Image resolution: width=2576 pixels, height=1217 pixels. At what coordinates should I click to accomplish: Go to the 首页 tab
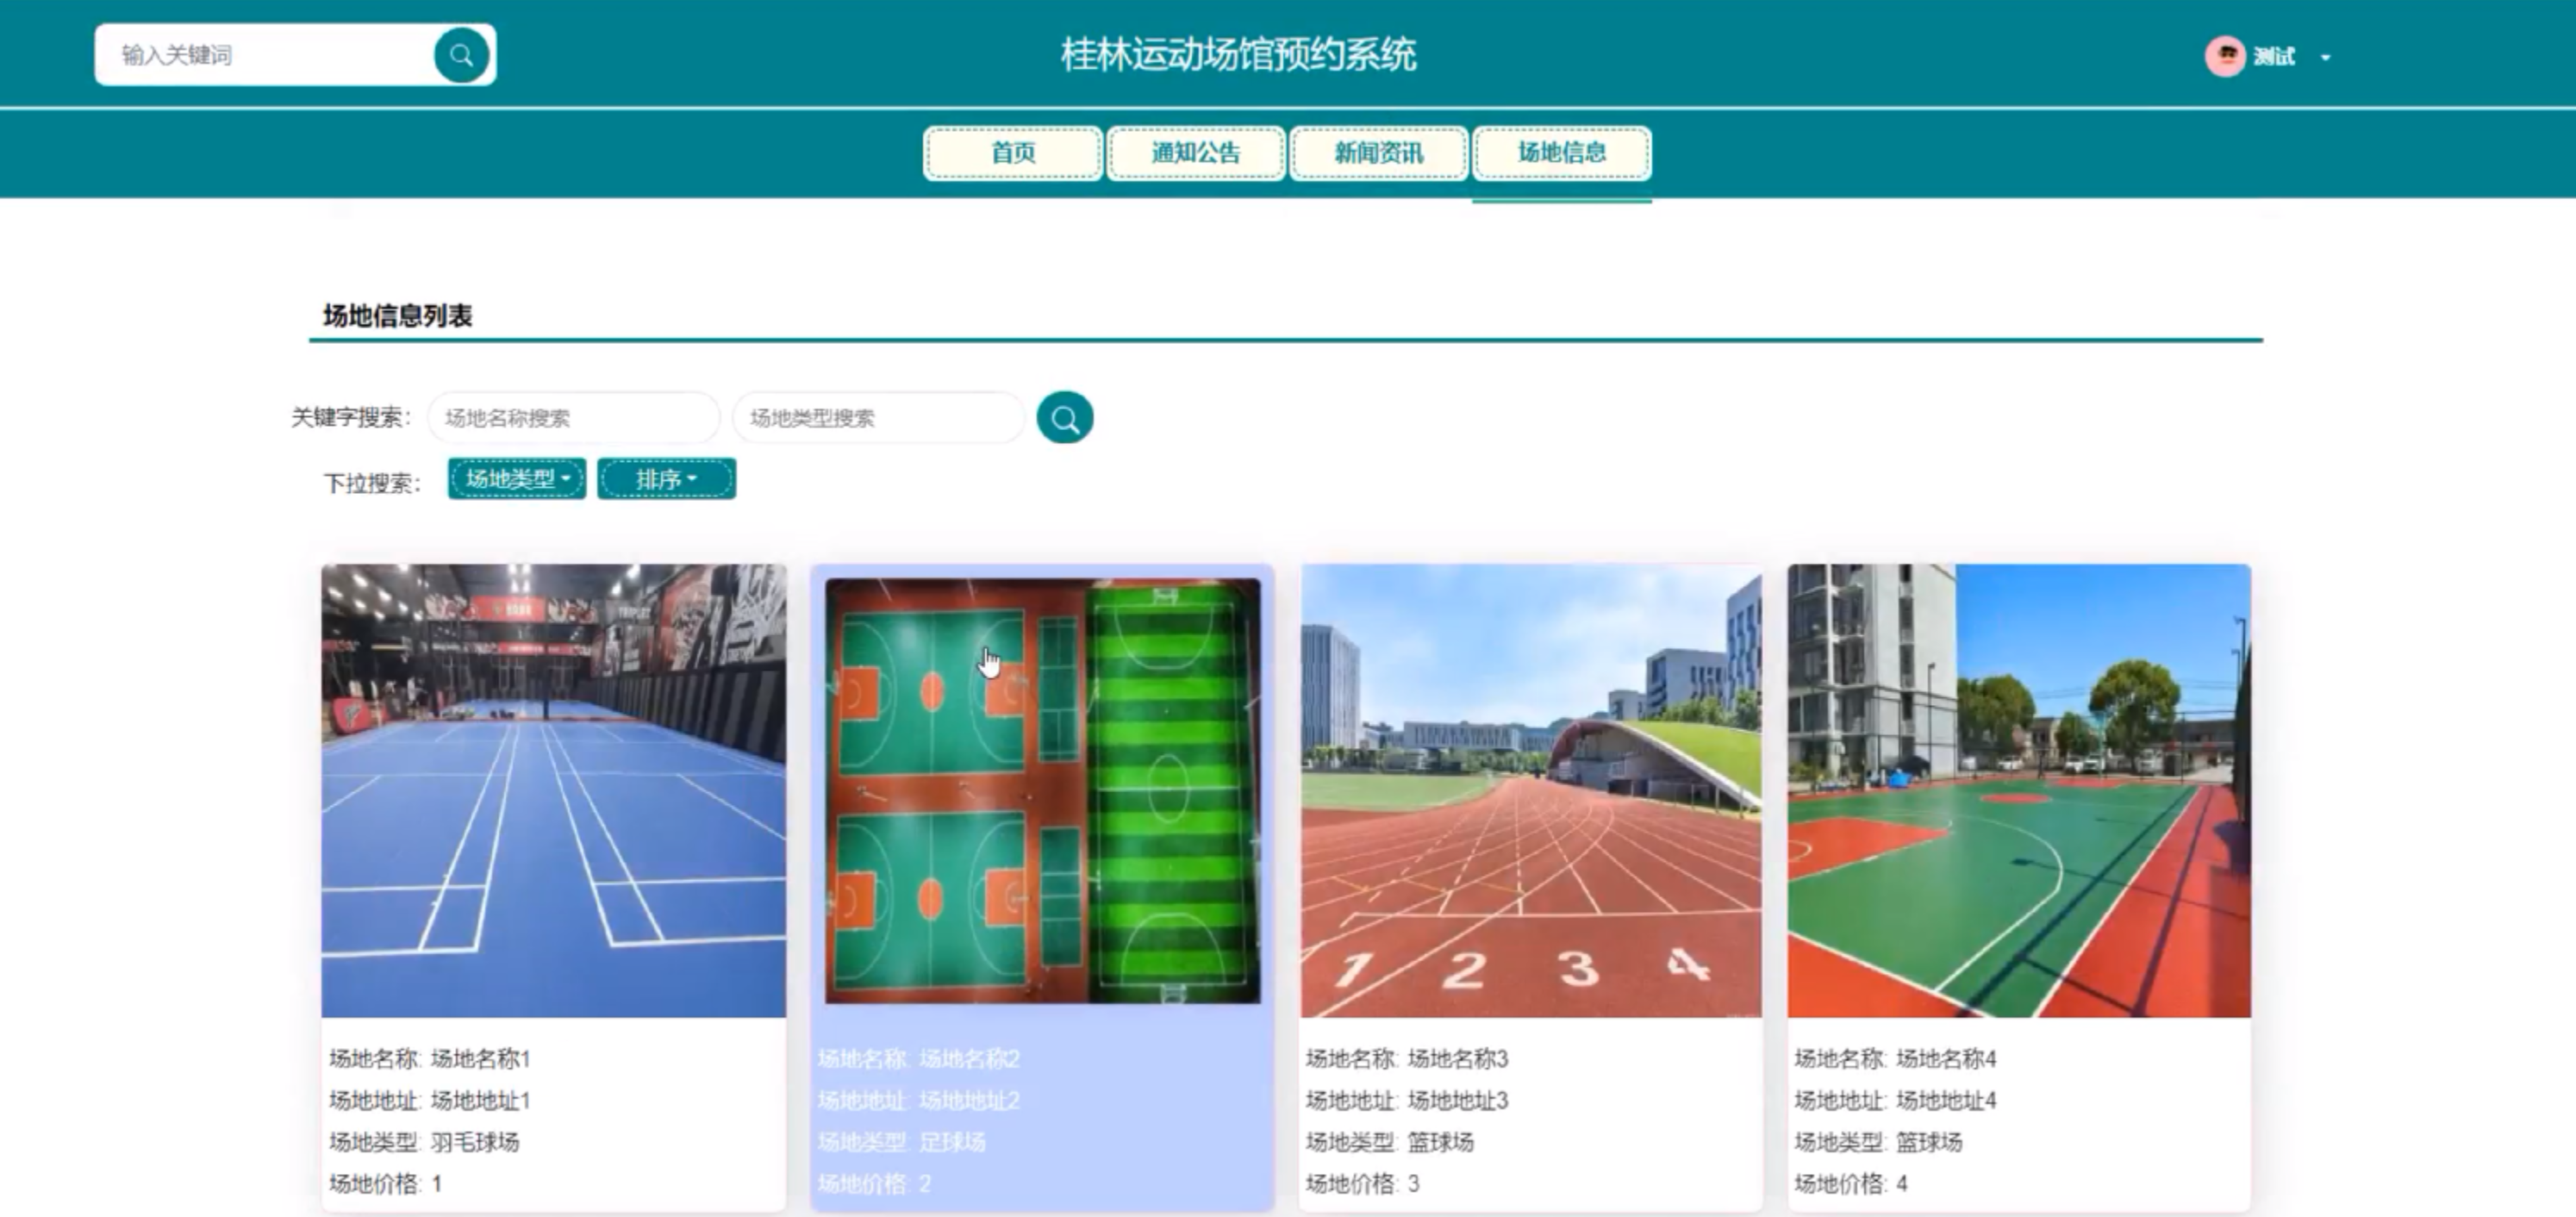click(1012, 153)
